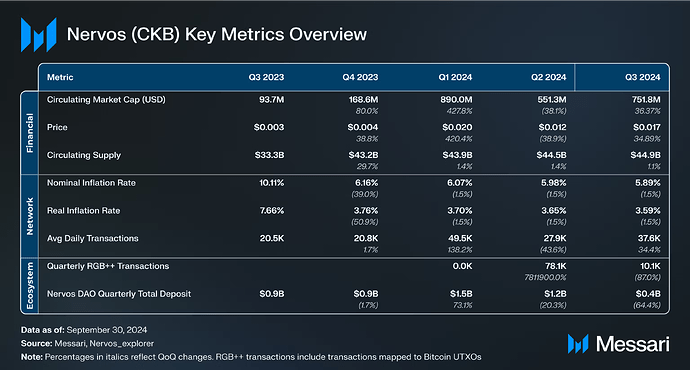Screen dimensions: 690x370
Task: Click the $0.003 price value
Action: click(269, 128)
